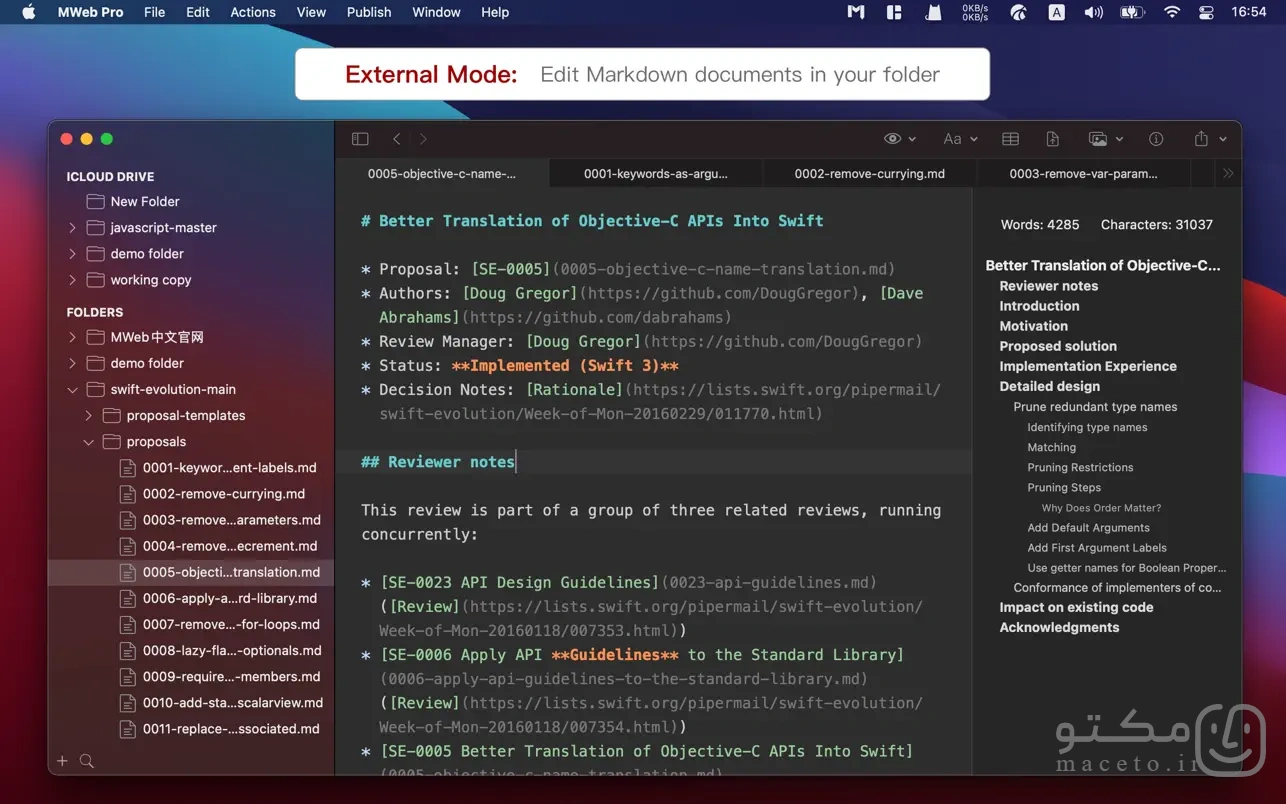Jump to Acknowledgments in outline

tap(1059, 628)
